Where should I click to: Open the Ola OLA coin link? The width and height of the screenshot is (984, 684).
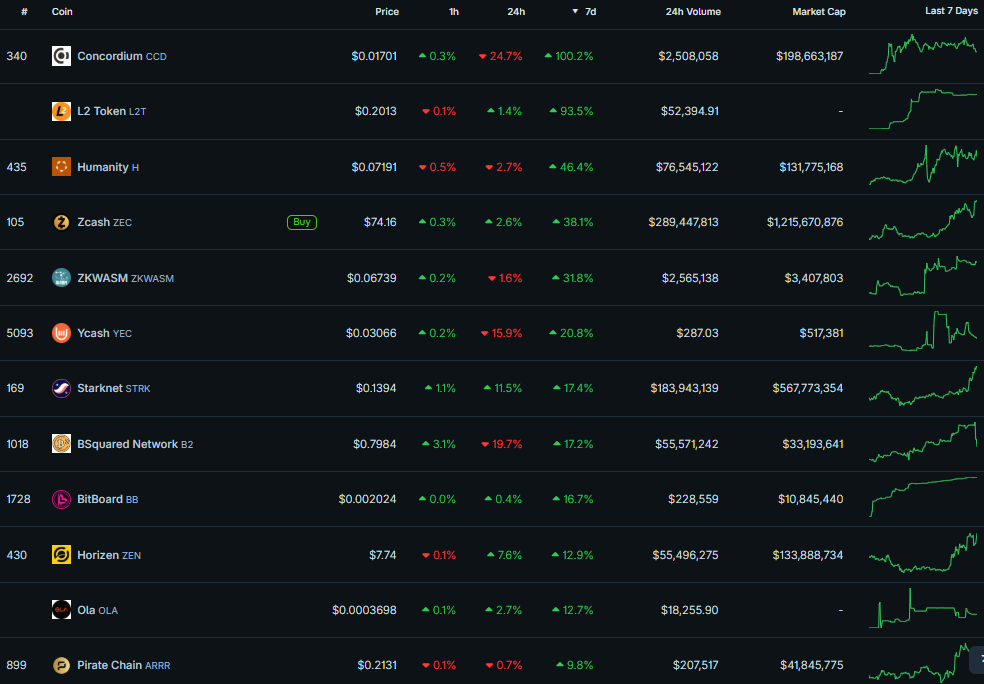point(97,610)
